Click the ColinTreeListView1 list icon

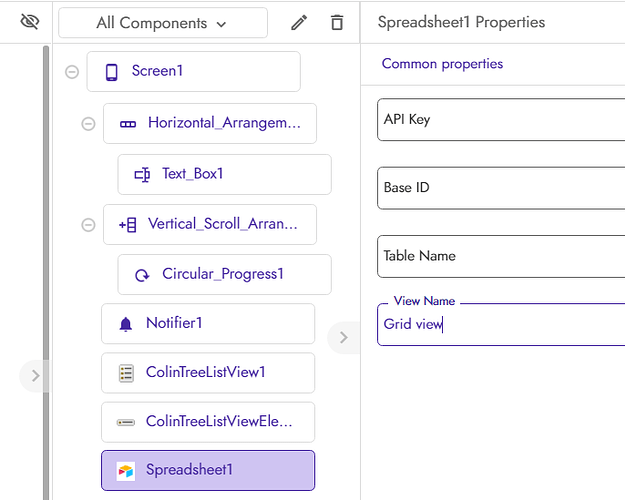point(126,373)
